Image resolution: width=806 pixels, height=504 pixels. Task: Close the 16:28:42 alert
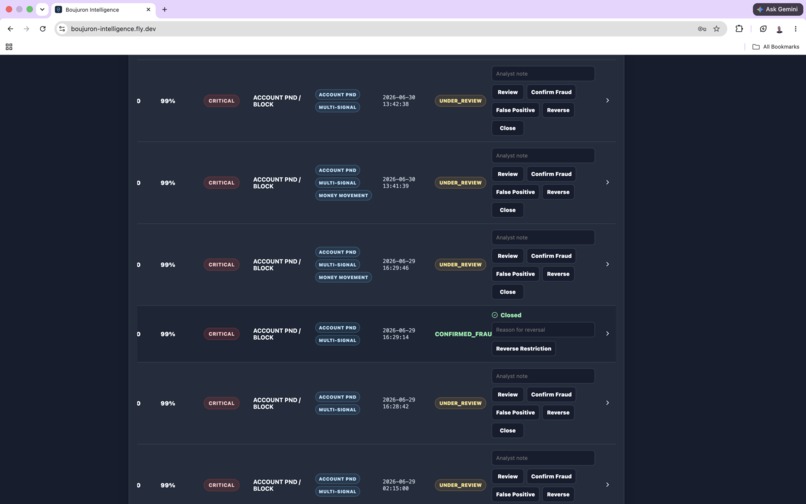click(507, 430)
